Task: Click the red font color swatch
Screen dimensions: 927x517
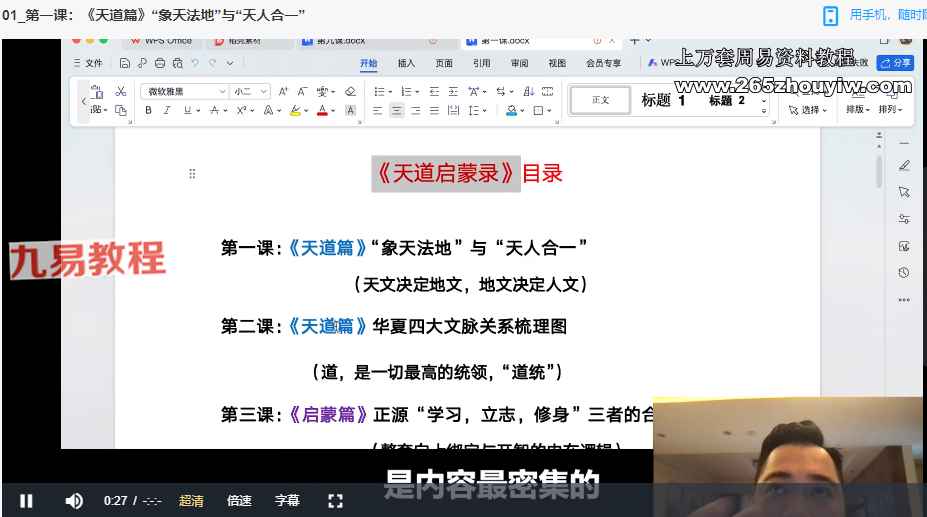Action: pyautogui.click(x=323, y=111)
